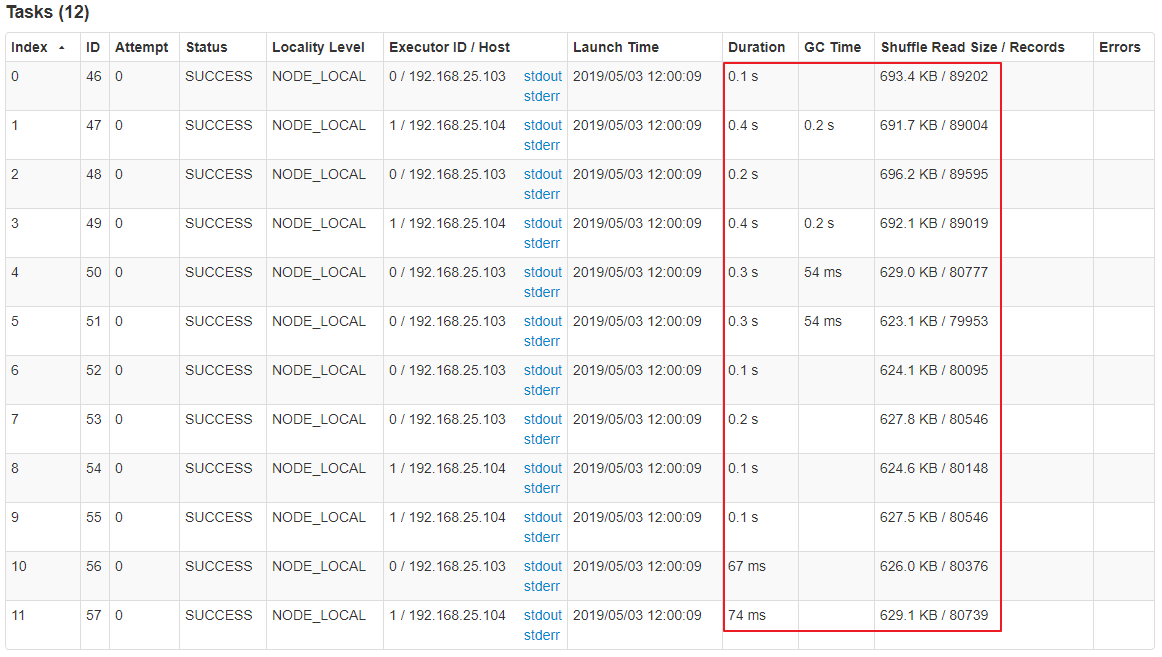The width and height of the screenshot is (1162, 657).
Task: Open stderr log for task ID 46
Action: (542, 96)
